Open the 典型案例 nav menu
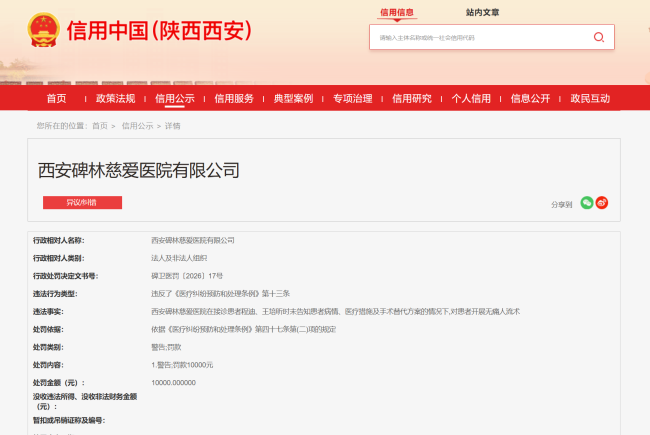This screenshot has height=435, width=650. [293, 98]
